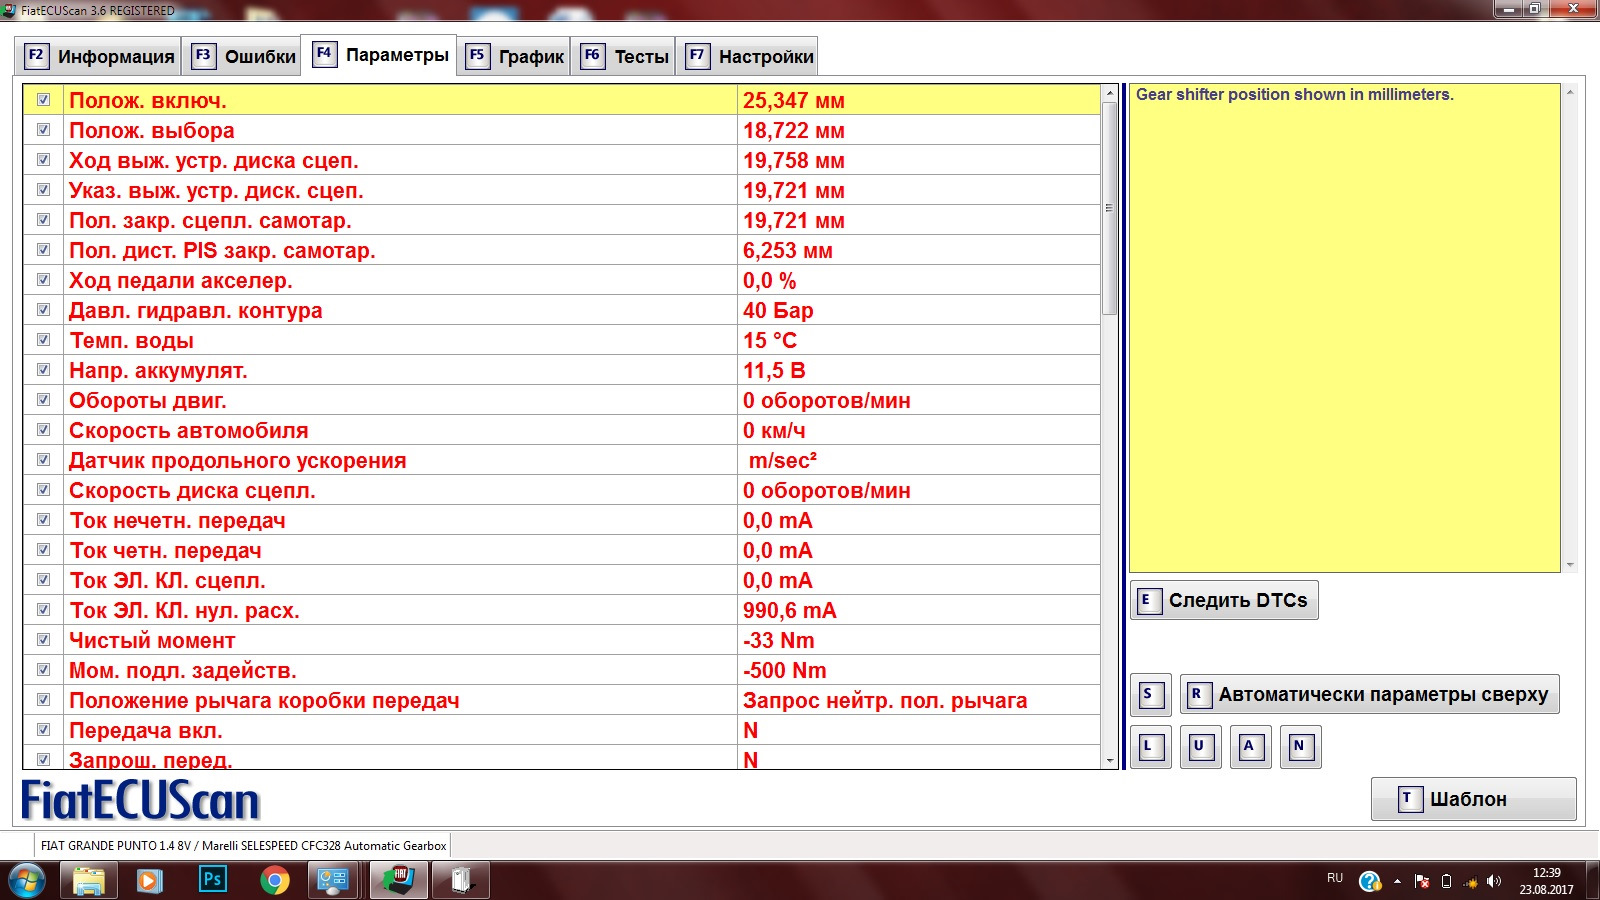1600x900 pixels.
Task: Show hidden tray icons arrow
Action: [x=1397, y=881]
